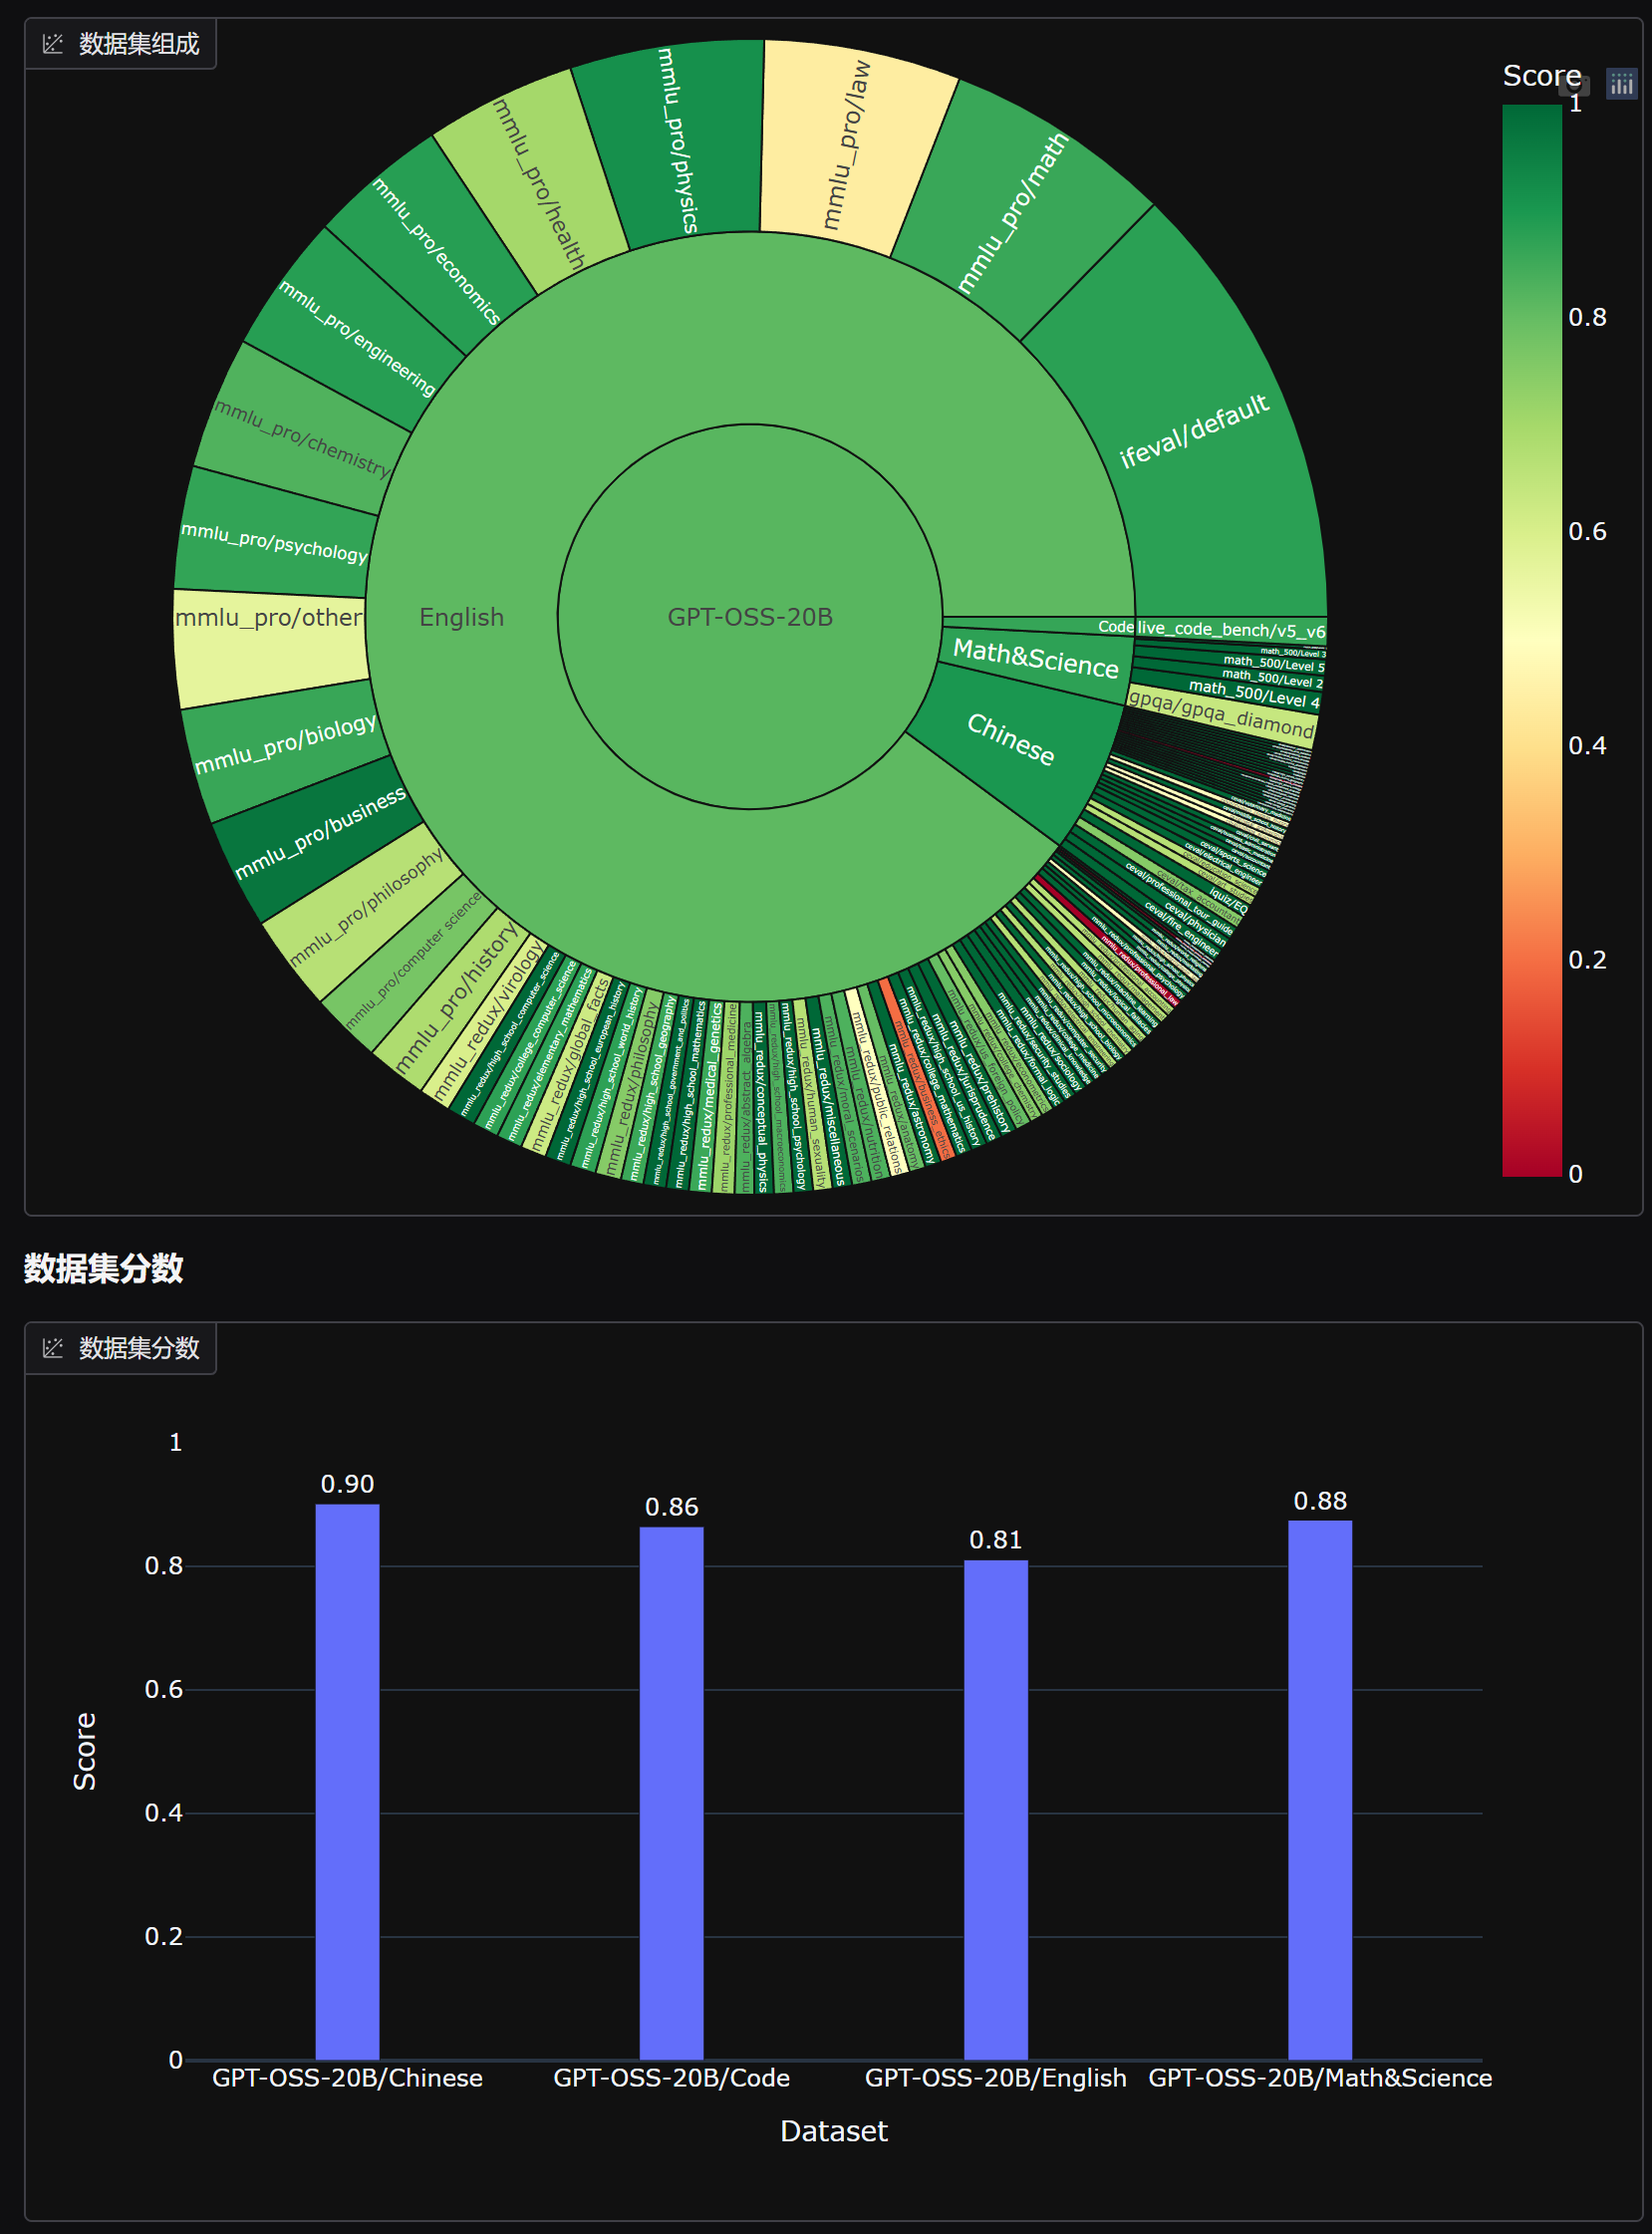Click the chart icon beside 数据集组成
1652x2234 pixels.
(53, 44)
